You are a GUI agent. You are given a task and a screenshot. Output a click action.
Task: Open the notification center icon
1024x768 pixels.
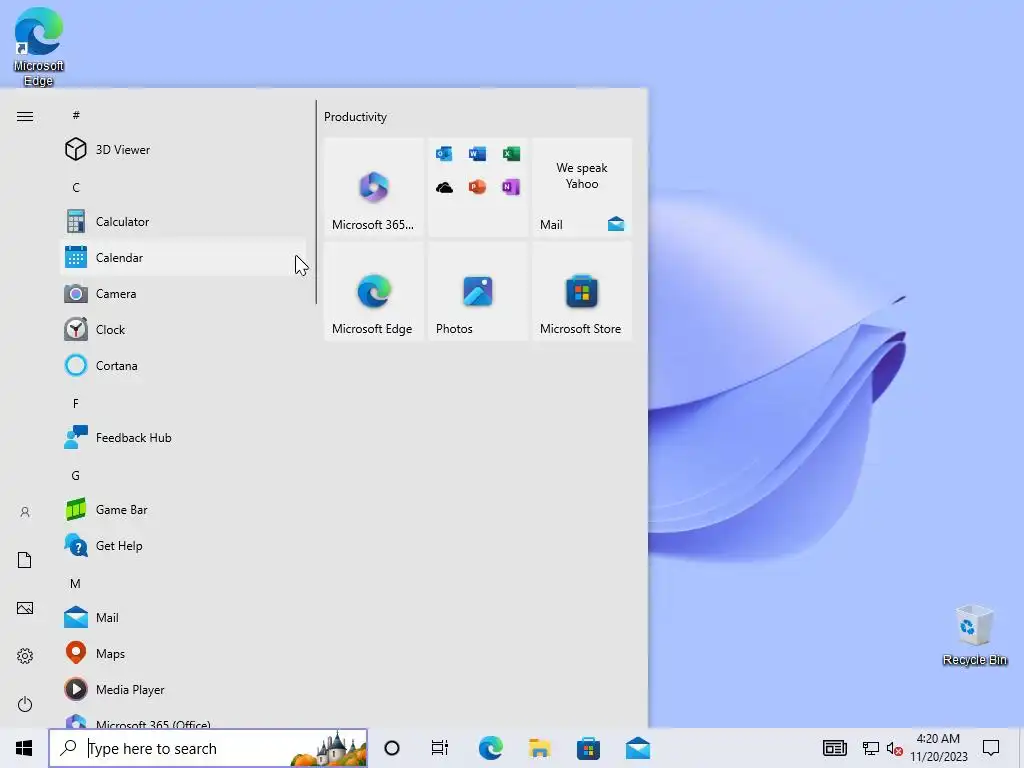coord(991,748)
